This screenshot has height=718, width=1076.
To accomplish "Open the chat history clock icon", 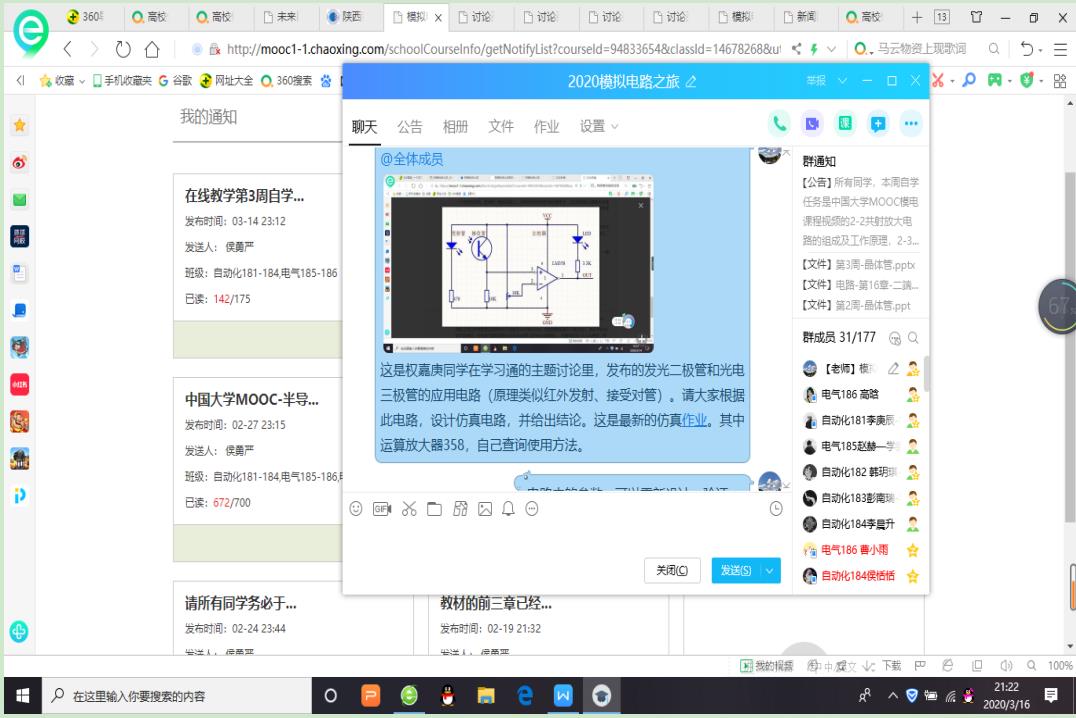I will pyautogui.click(x=776, y=509).
